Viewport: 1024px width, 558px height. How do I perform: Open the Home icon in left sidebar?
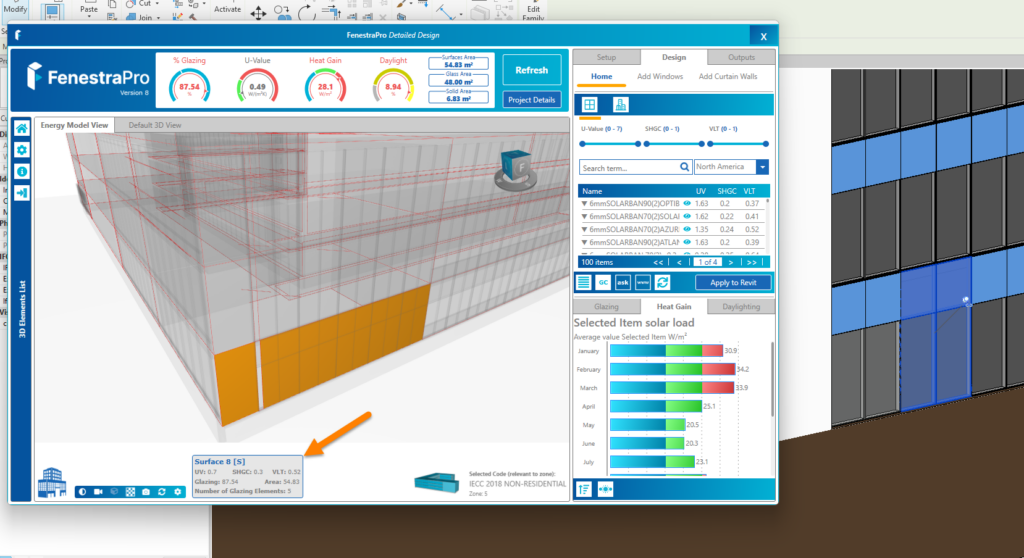[22, 129]
